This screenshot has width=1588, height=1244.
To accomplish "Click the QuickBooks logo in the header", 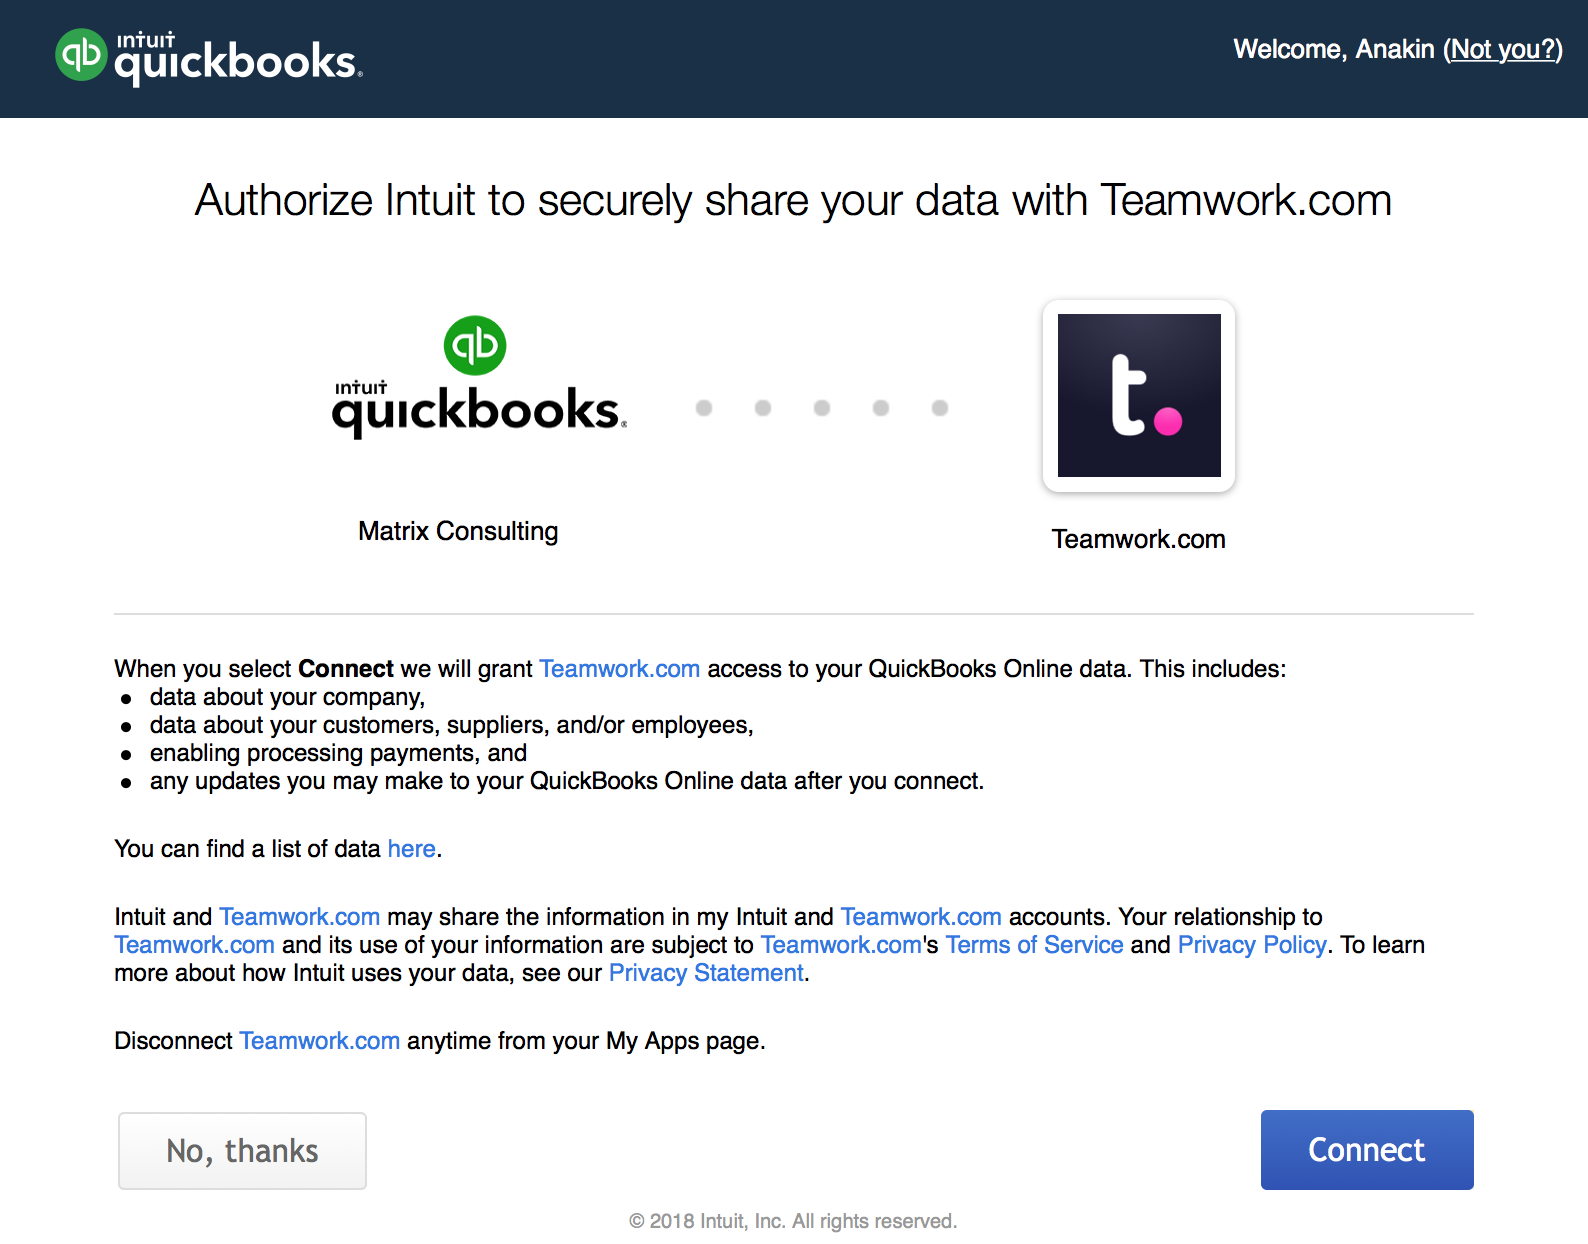I will [x=209, y=57].
